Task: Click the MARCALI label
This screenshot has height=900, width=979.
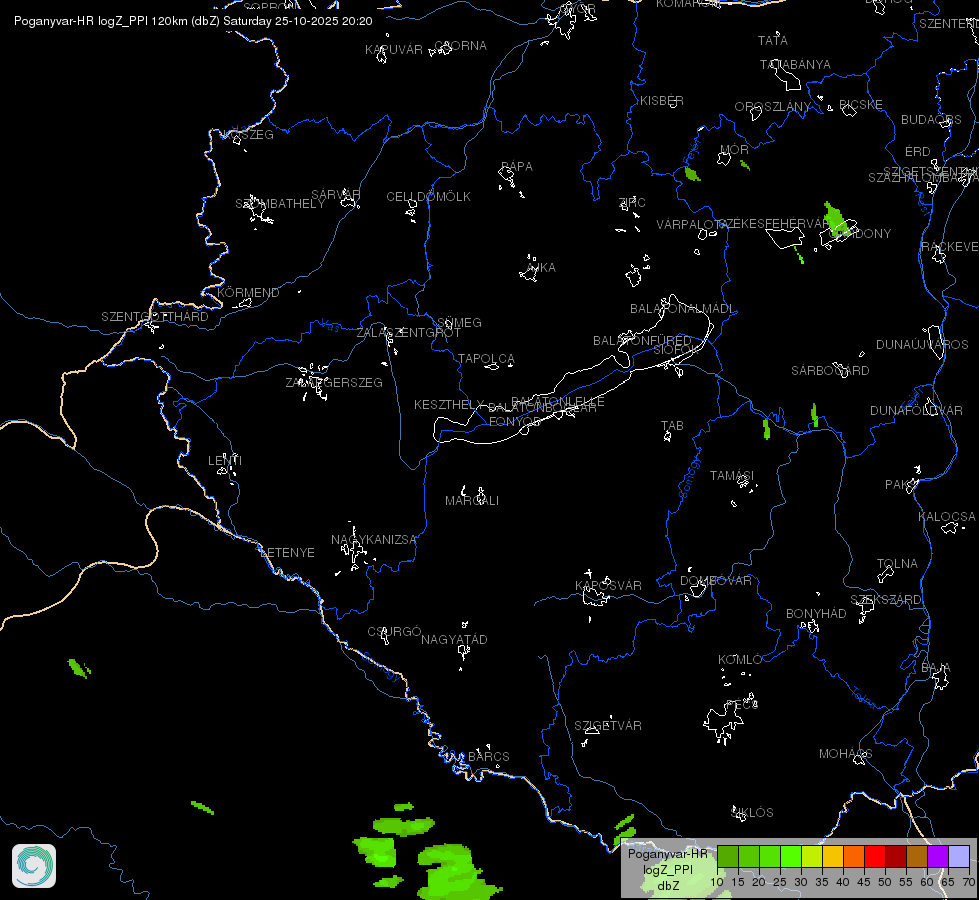Action: point(472,501)
